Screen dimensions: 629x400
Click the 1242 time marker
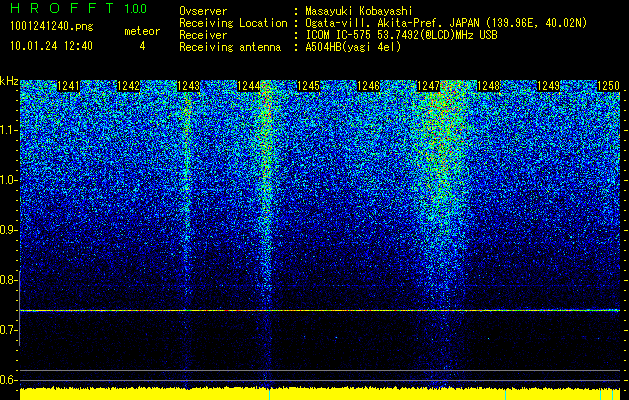click(128, 86)
